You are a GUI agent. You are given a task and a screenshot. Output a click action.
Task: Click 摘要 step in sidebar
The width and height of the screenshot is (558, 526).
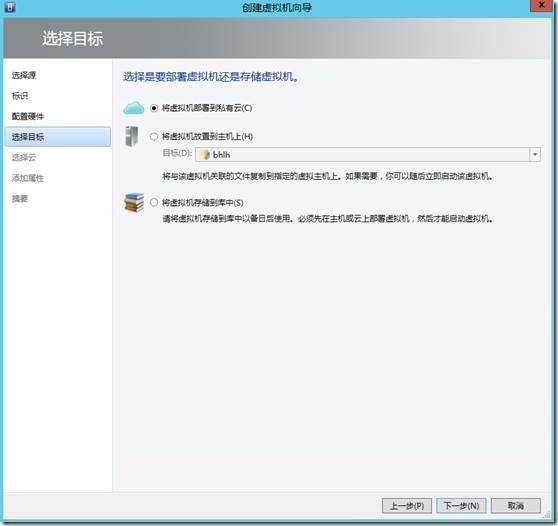pos(20,199)
